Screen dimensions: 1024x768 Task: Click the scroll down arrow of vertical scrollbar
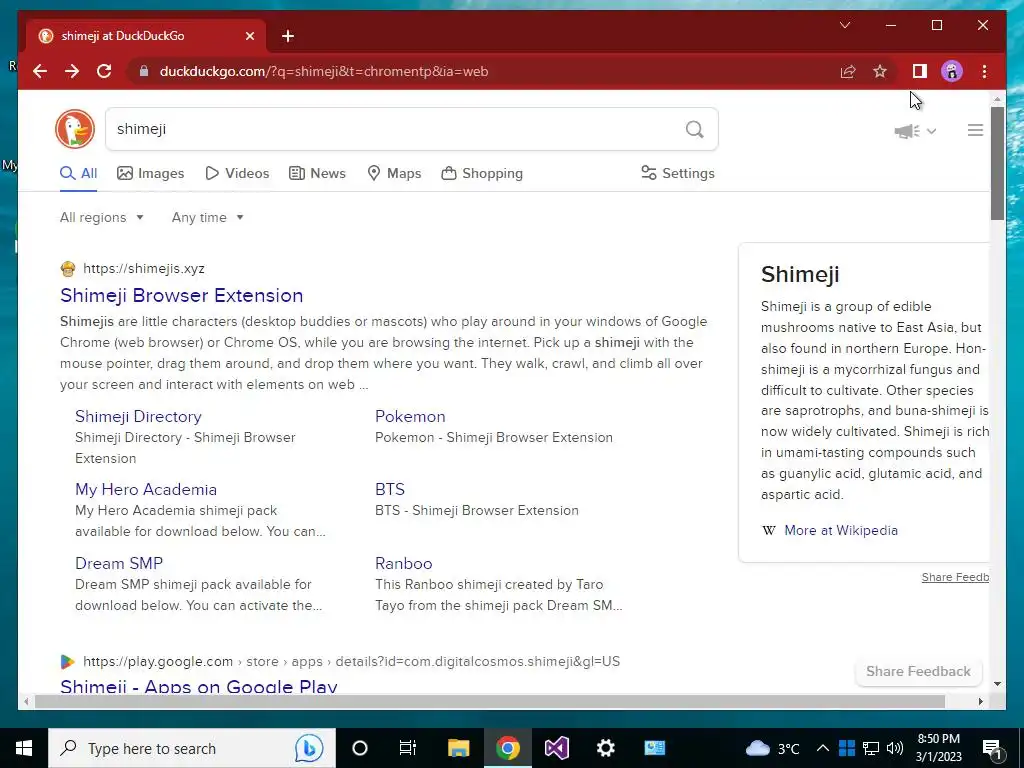997,684
